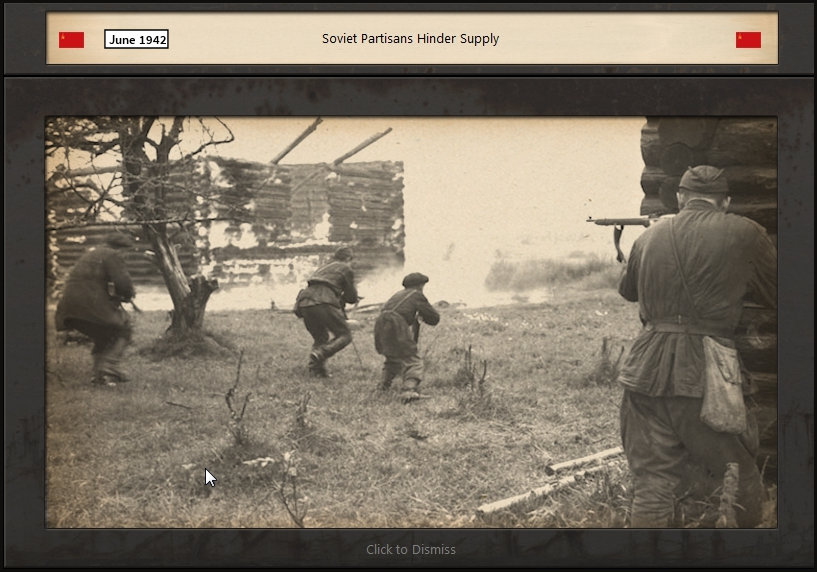Image resolution: width=817 pixels, height=572 pixels.
Task: Click the Soviet Partisans Hinder Supply title
Action: 410,39
